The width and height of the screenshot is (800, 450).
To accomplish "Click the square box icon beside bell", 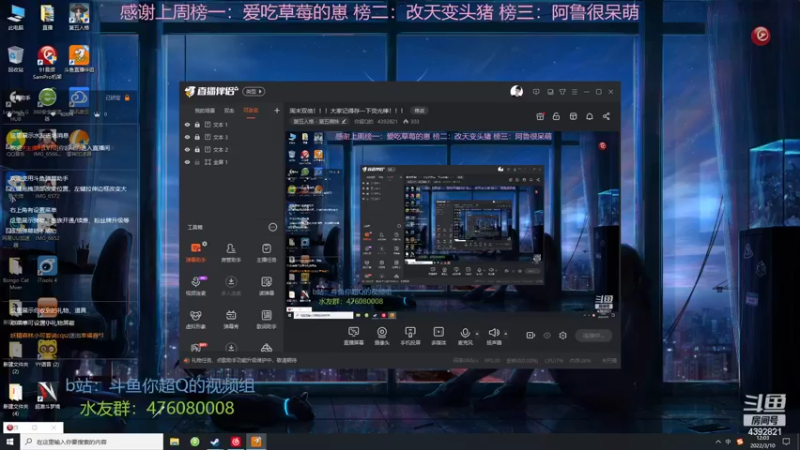I will point(573,116).
